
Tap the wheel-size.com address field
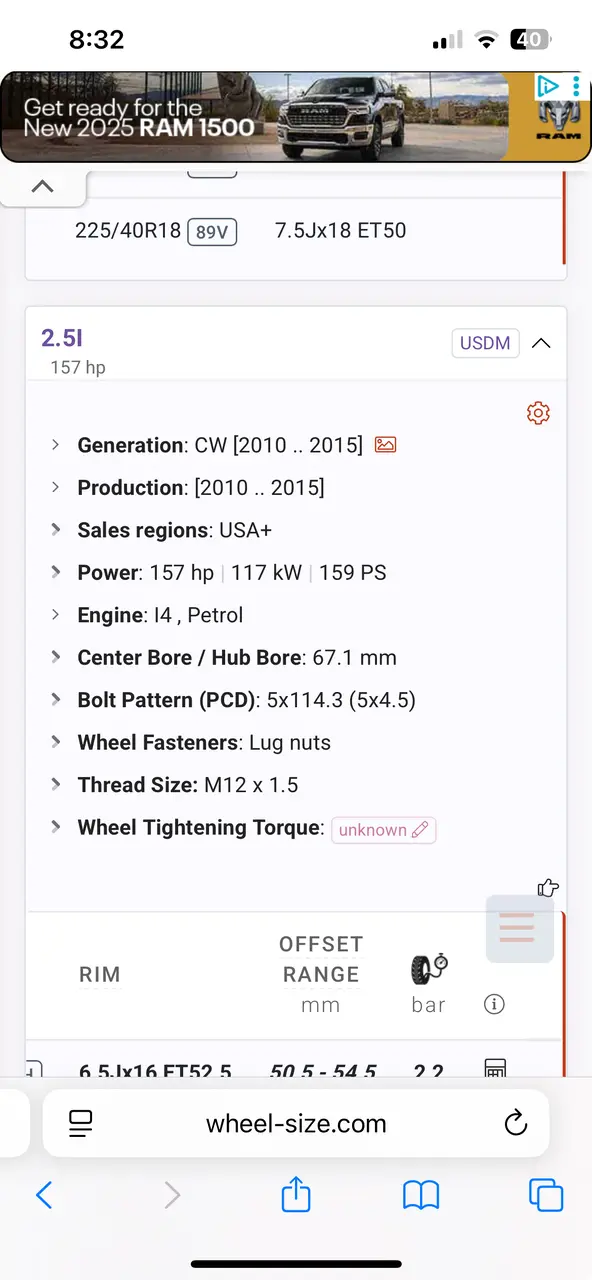(296, 1123)
